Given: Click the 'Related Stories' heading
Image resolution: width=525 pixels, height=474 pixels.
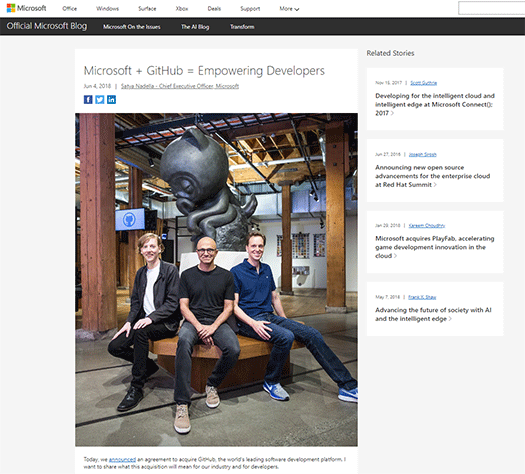Looking at the screenshot, I should tap(390, 53).
